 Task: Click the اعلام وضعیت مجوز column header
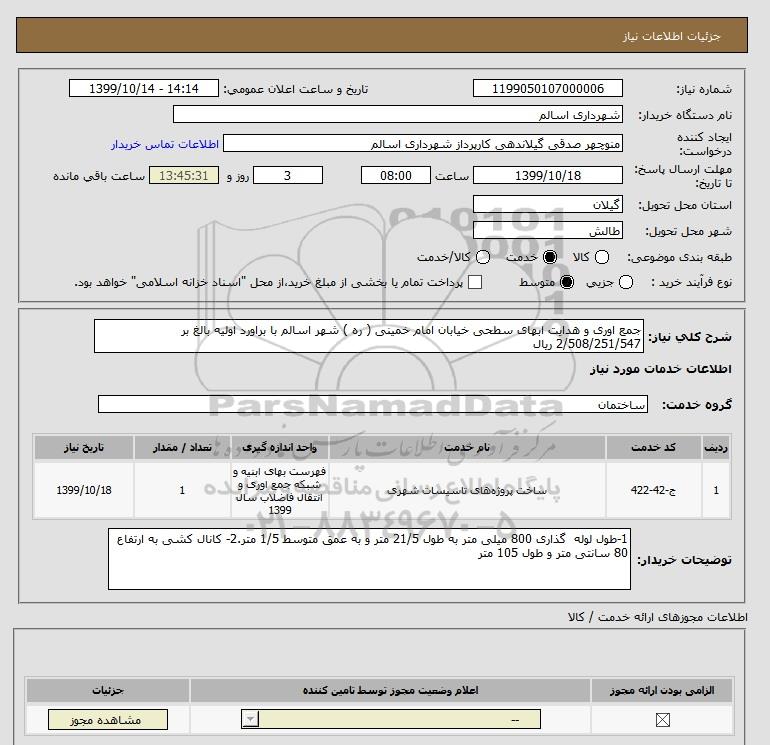(x=391, y=690)
